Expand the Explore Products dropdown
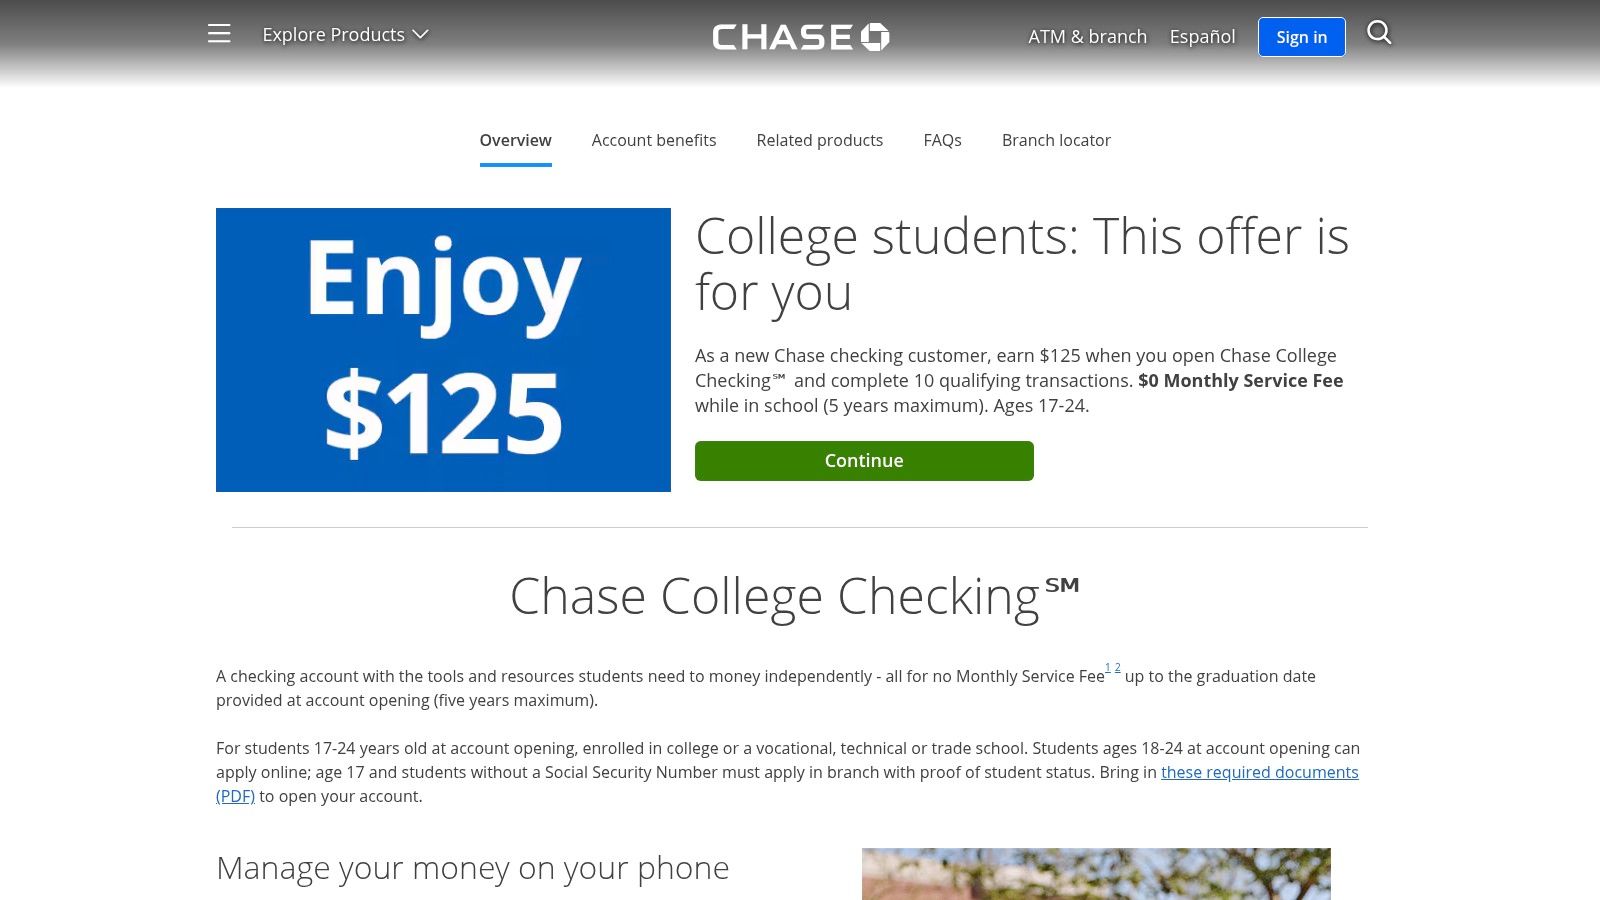The image size is (1600, 900). 333,34
